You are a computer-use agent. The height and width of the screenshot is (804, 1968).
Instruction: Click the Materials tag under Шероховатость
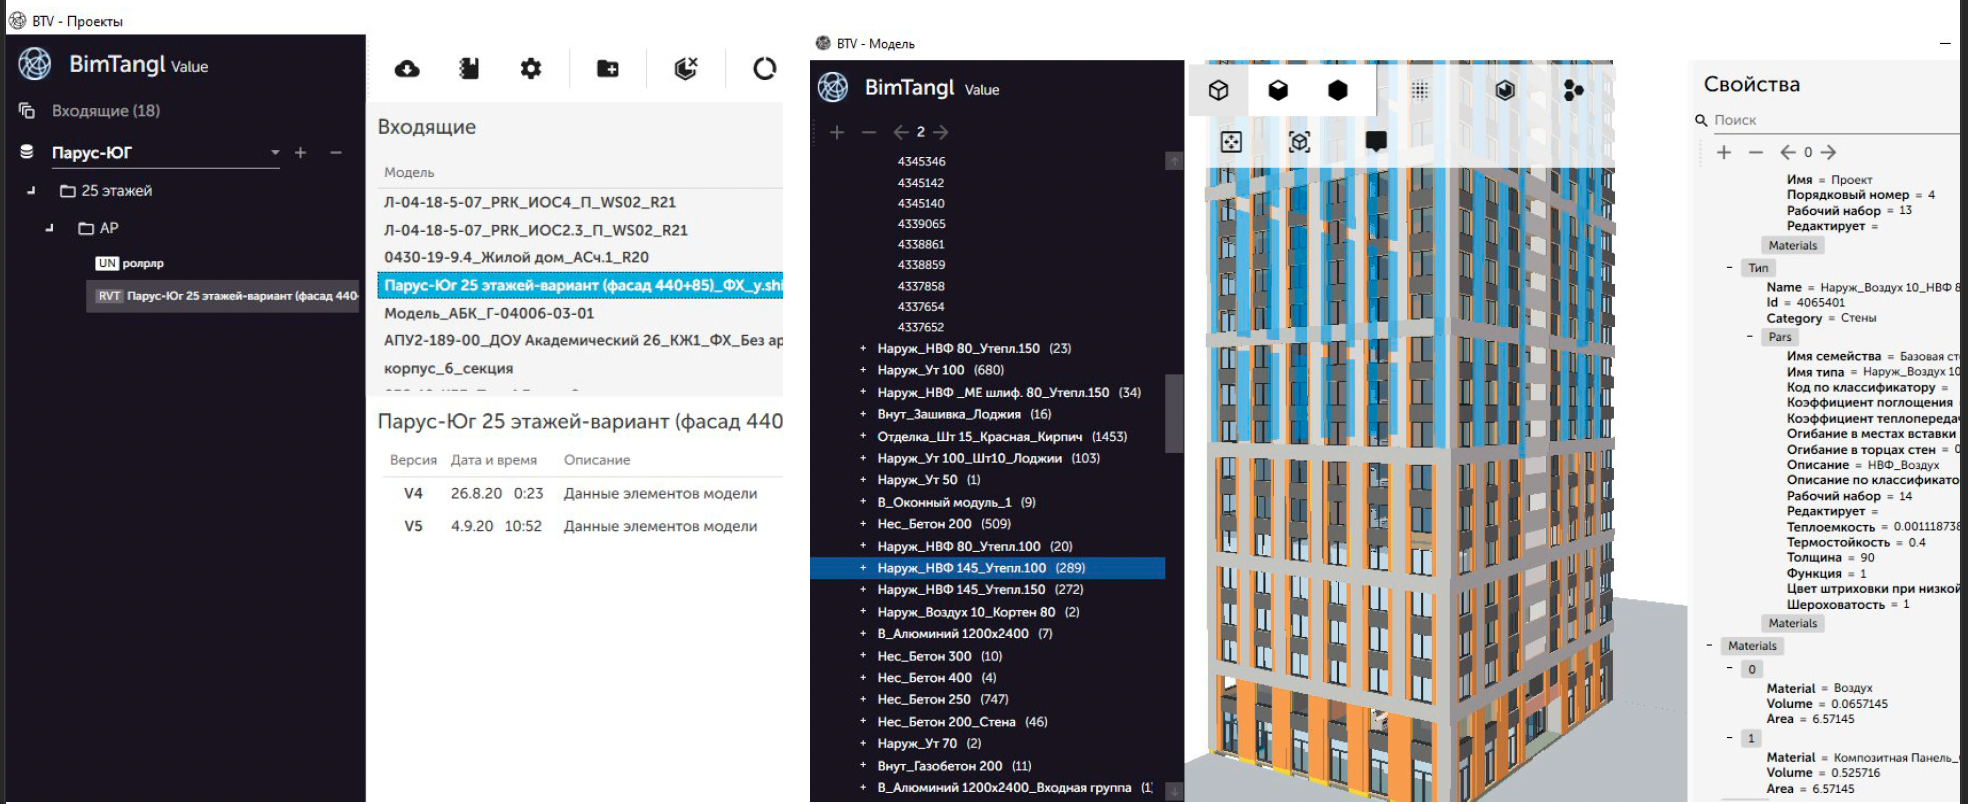click(1793, 623)
